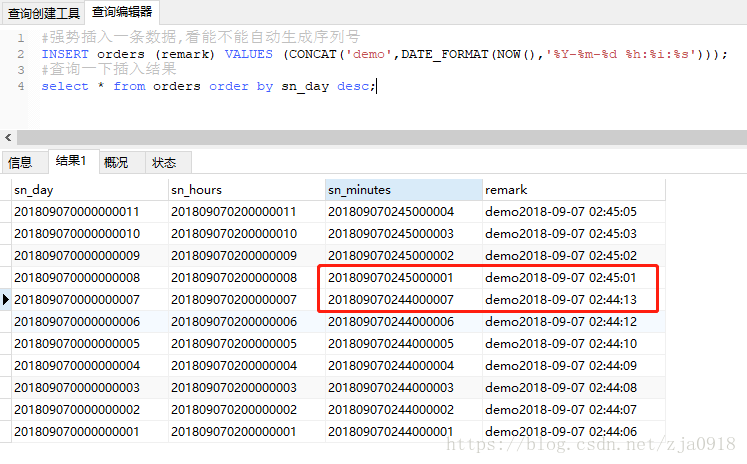
Task: Select sn_minutes cell 201809070245000002
Action: pos(404,256)
